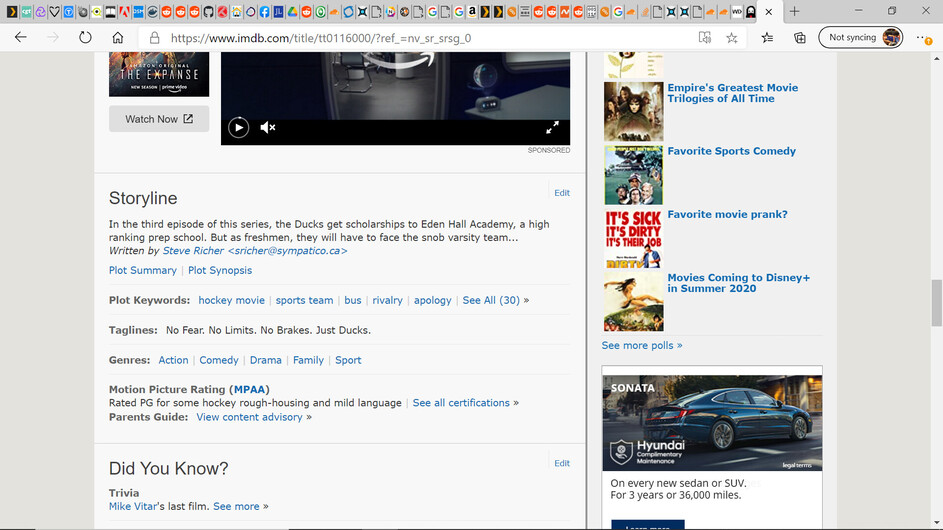Viewport: 943px width, 530px height.
Task: Switch to the WD tab
Action: pyautogui.click(x=737, y=11)
